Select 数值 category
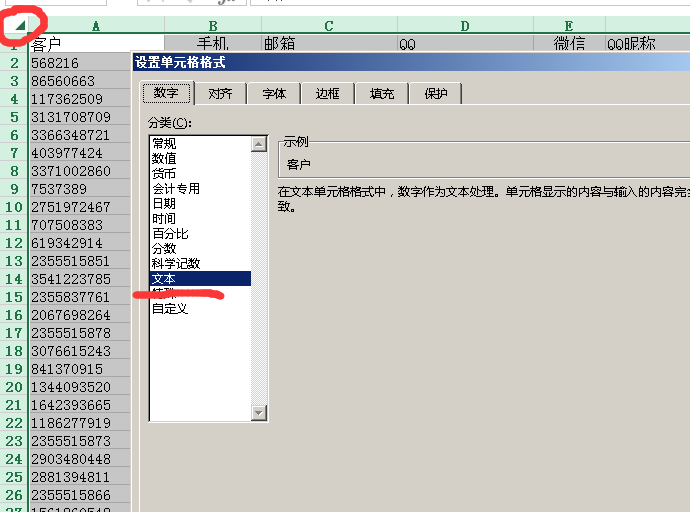Image resolution: width=690 pixels, height=512 pixels. tap(164, 158)
